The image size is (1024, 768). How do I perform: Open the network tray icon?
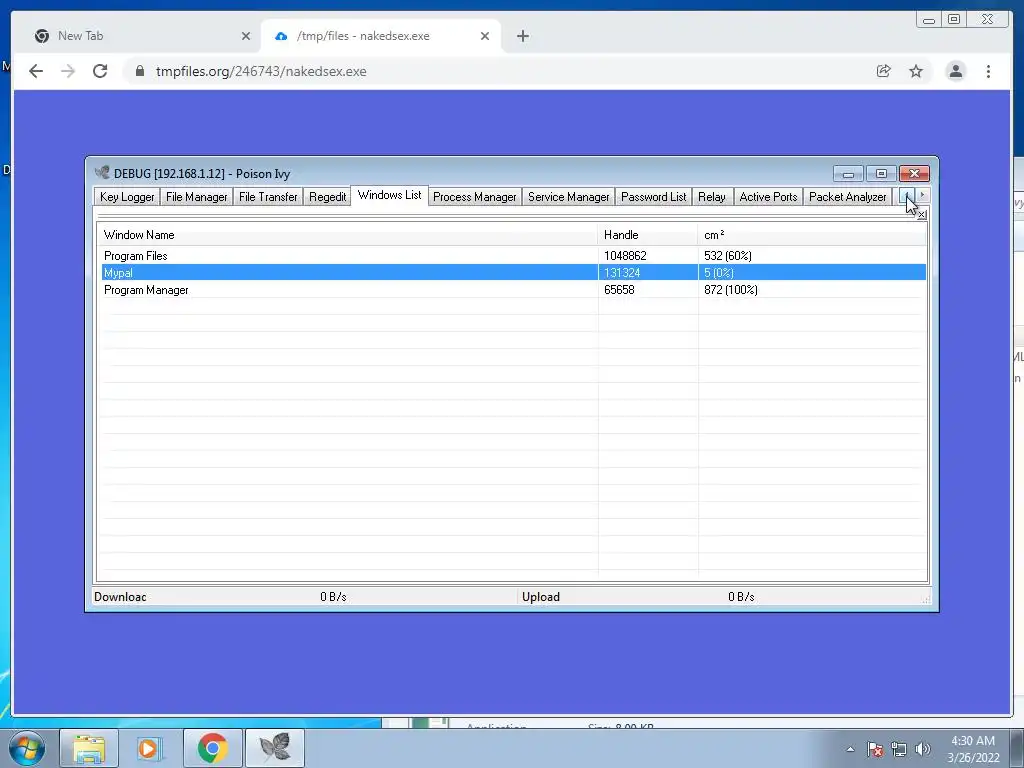pyautogui.click(x=899, y=749)
